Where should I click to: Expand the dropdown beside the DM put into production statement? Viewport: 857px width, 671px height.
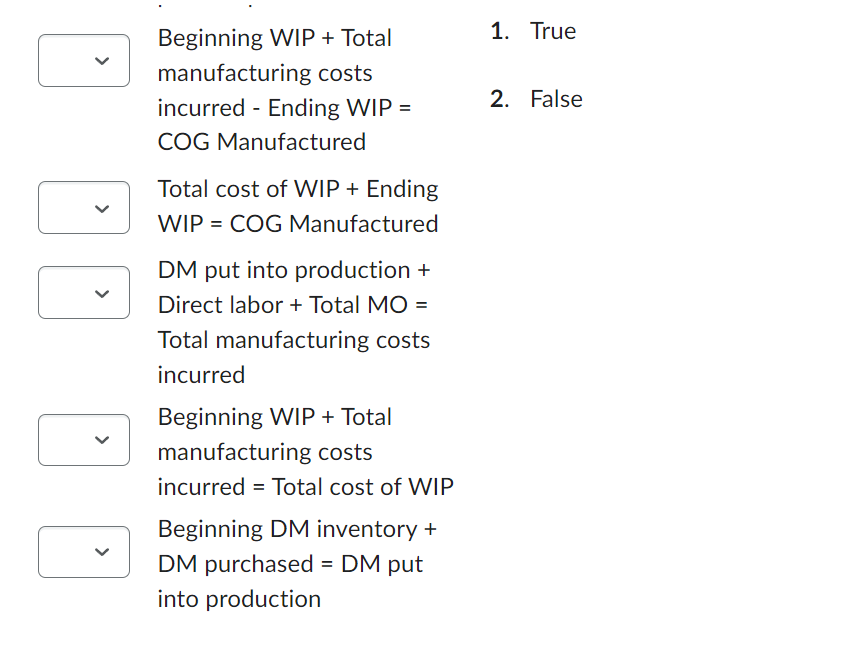click(x=83, y=551)
